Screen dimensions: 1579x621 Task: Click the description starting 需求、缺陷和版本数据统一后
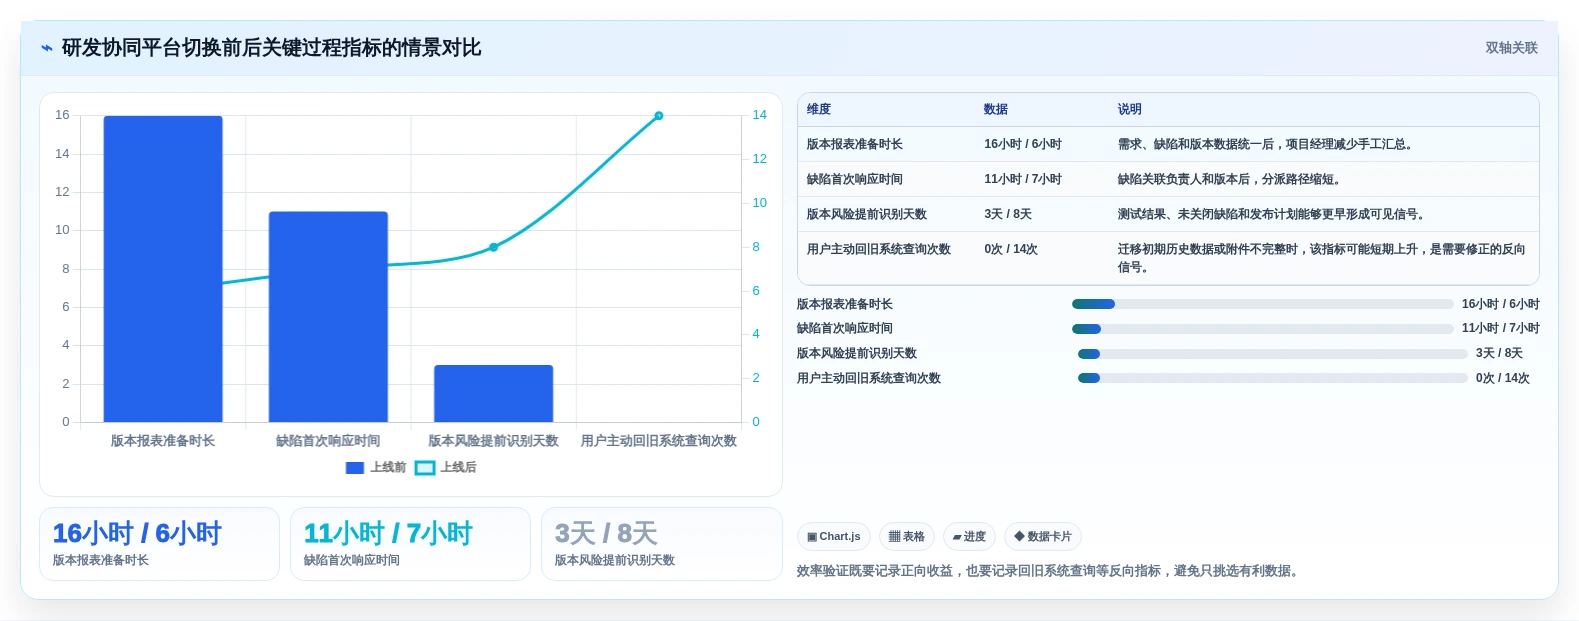[1266, 145]
